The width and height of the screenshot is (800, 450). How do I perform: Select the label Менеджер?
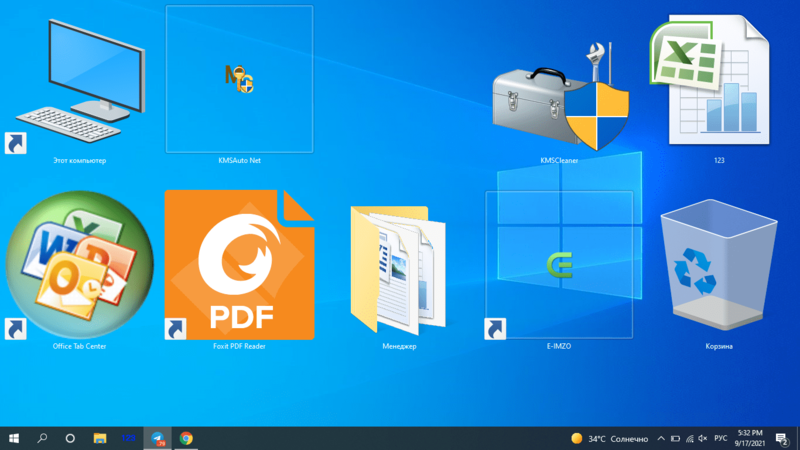(399, 346)
